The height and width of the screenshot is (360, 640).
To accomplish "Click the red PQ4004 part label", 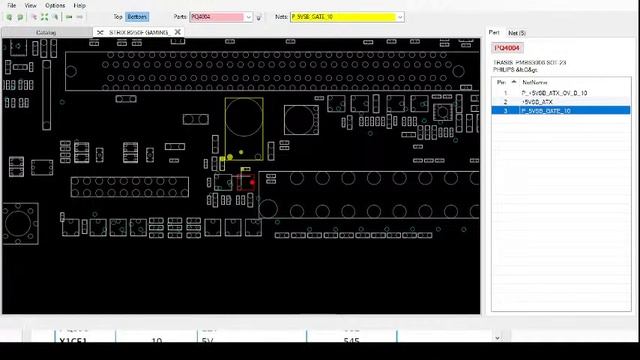I will coord(507,48).
